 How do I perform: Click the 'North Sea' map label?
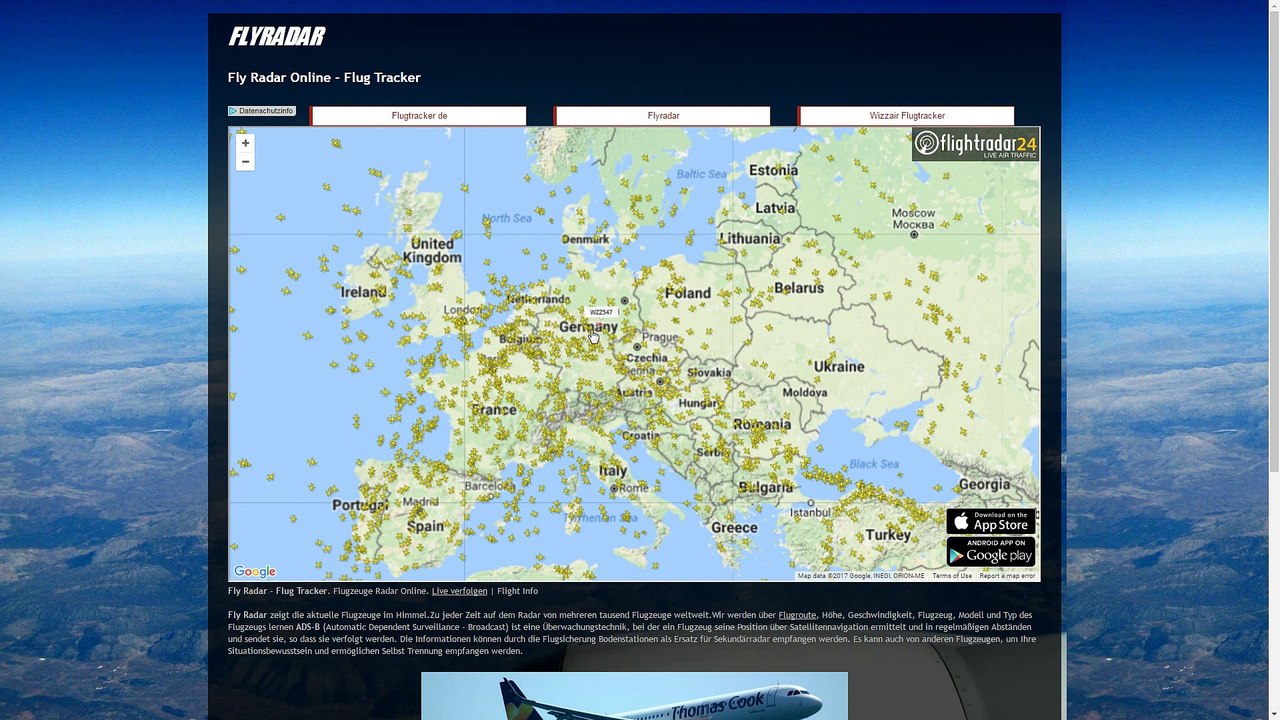tap(507, 218)
